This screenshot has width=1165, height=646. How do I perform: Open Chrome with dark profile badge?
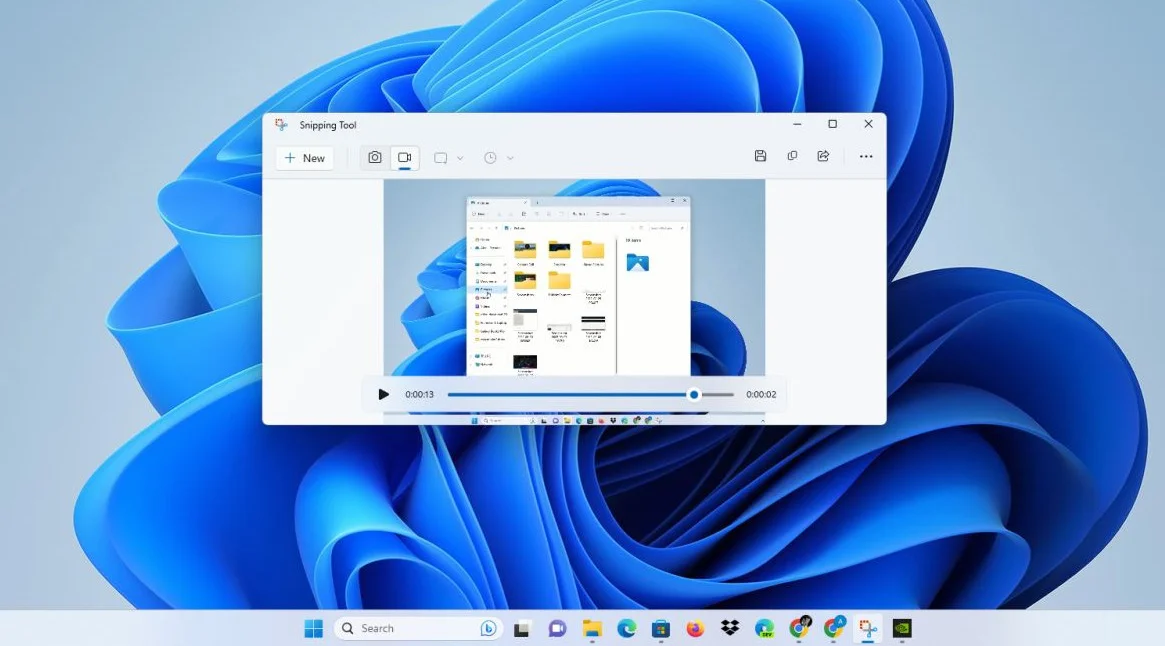799,629
